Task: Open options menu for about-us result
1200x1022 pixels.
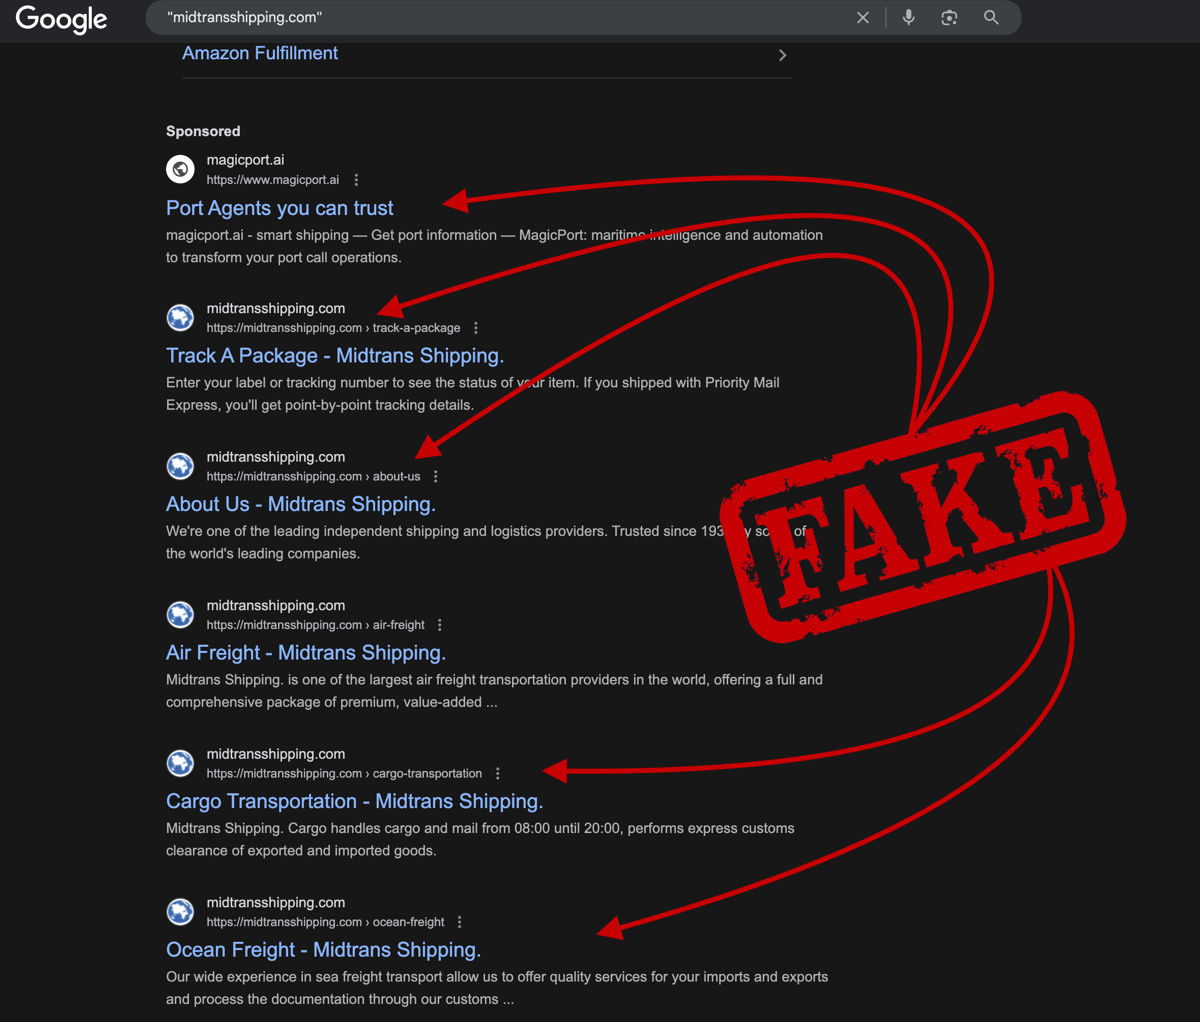Action: pos(436,477)
